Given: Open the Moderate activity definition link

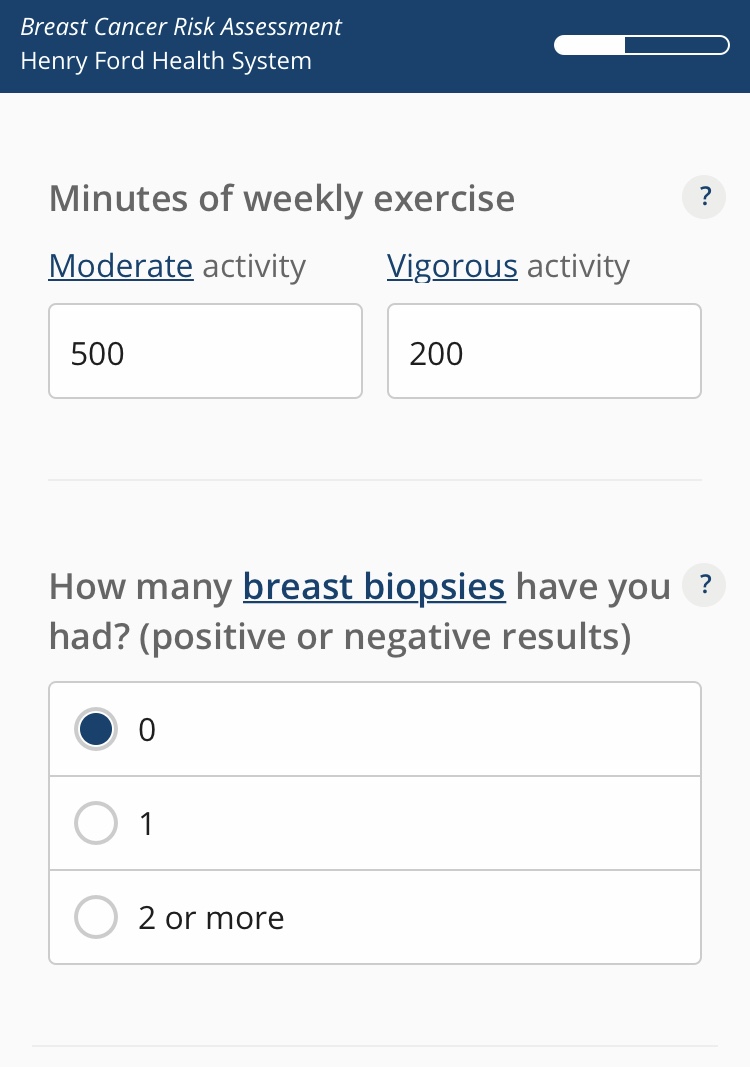Looking at the screenshot, I should (x=121, y=266).
